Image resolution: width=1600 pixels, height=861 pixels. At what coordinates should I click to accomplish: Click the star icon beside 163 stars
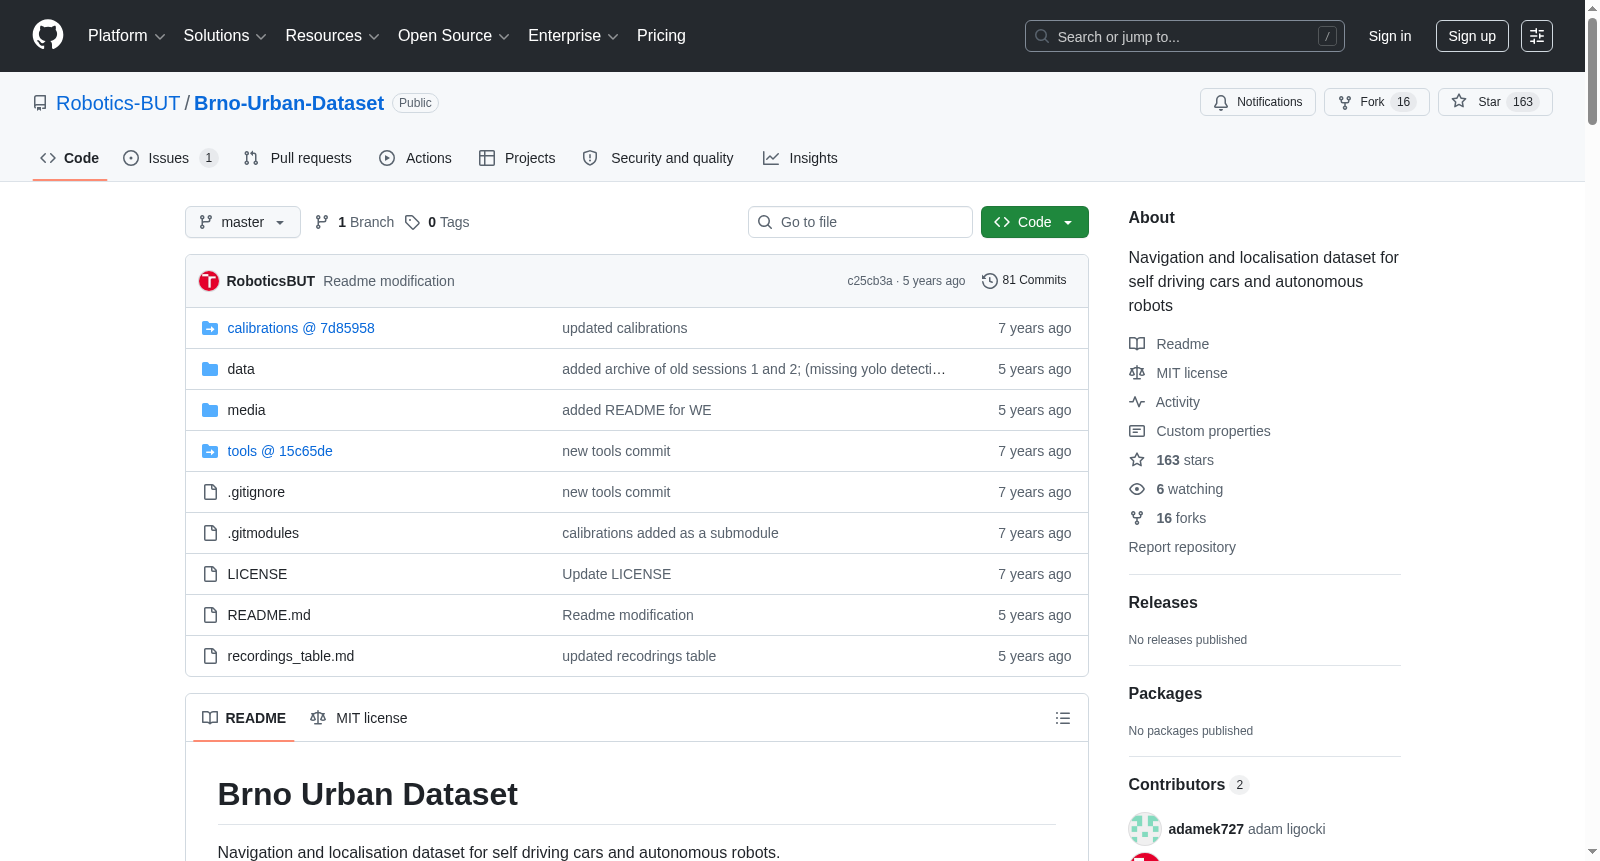1137,460
